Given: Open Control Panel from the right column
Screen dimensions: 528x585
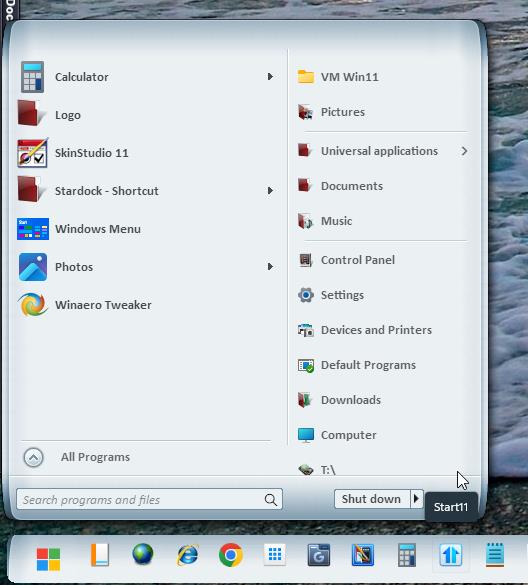Looking at the screenshot, I should 382,260.
